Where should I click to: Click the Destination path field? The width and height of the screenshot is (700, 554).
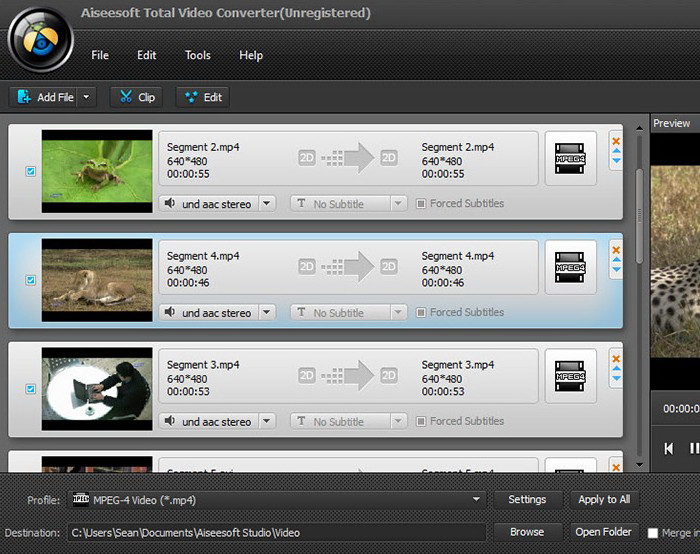coord(277,533)
